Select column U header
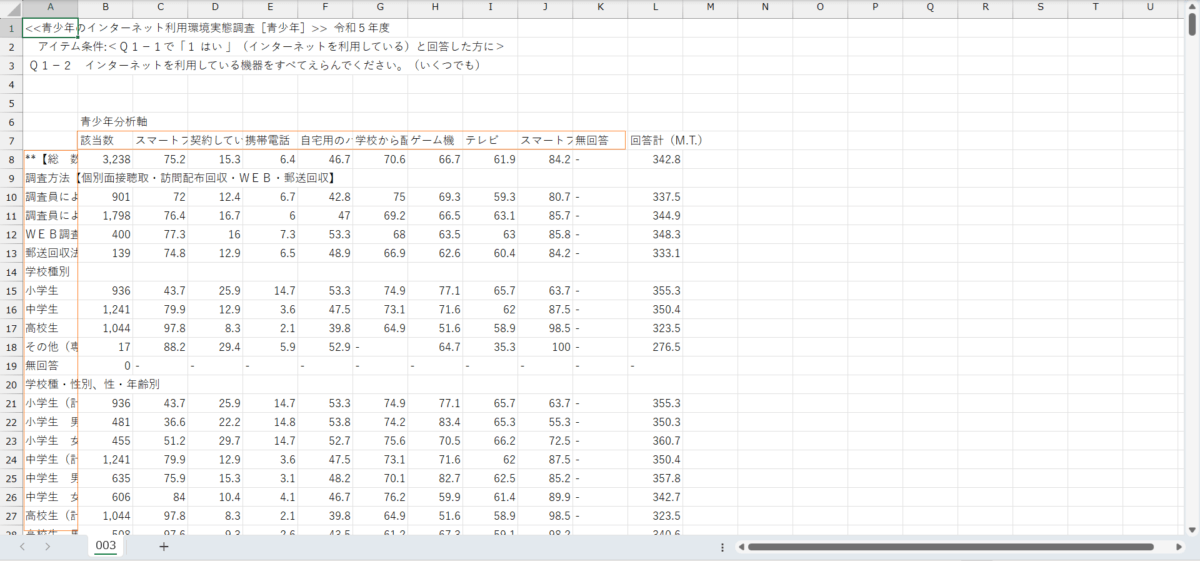The width and height of the screenshot is (1200, 561). [x=1150, y=8]
